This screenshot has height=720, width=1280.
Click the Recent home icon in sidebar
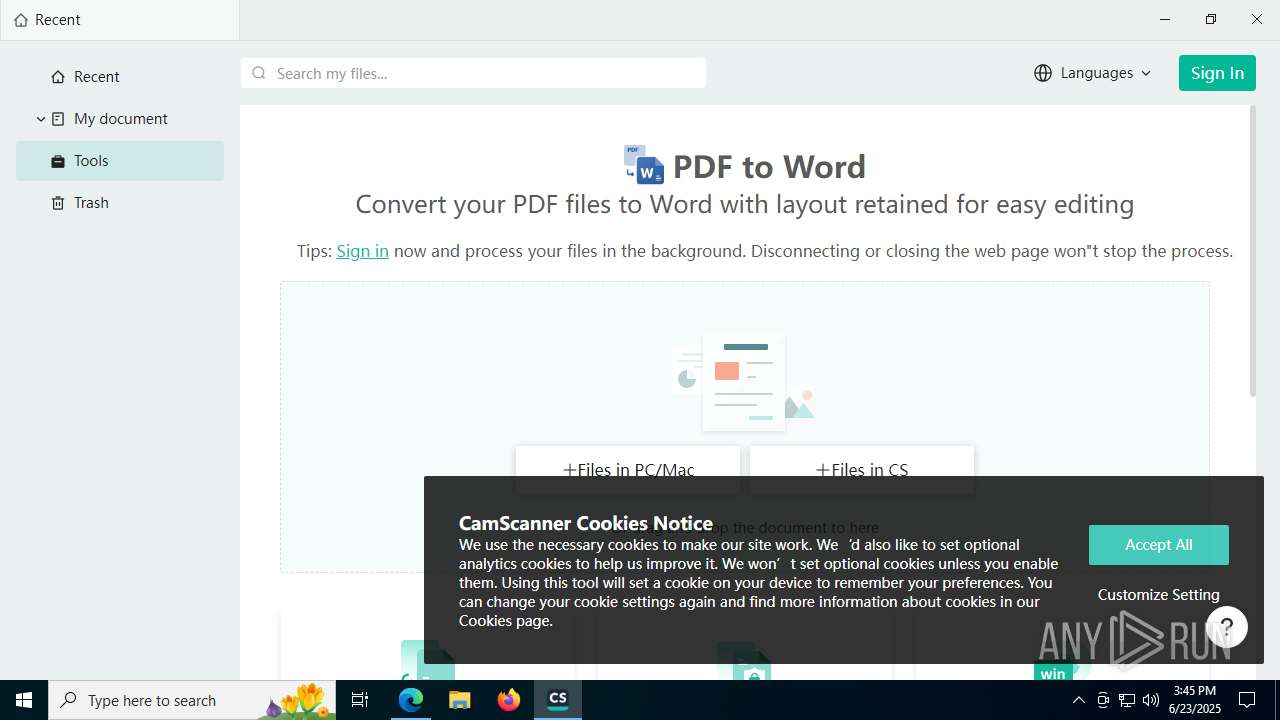[57, 77]
